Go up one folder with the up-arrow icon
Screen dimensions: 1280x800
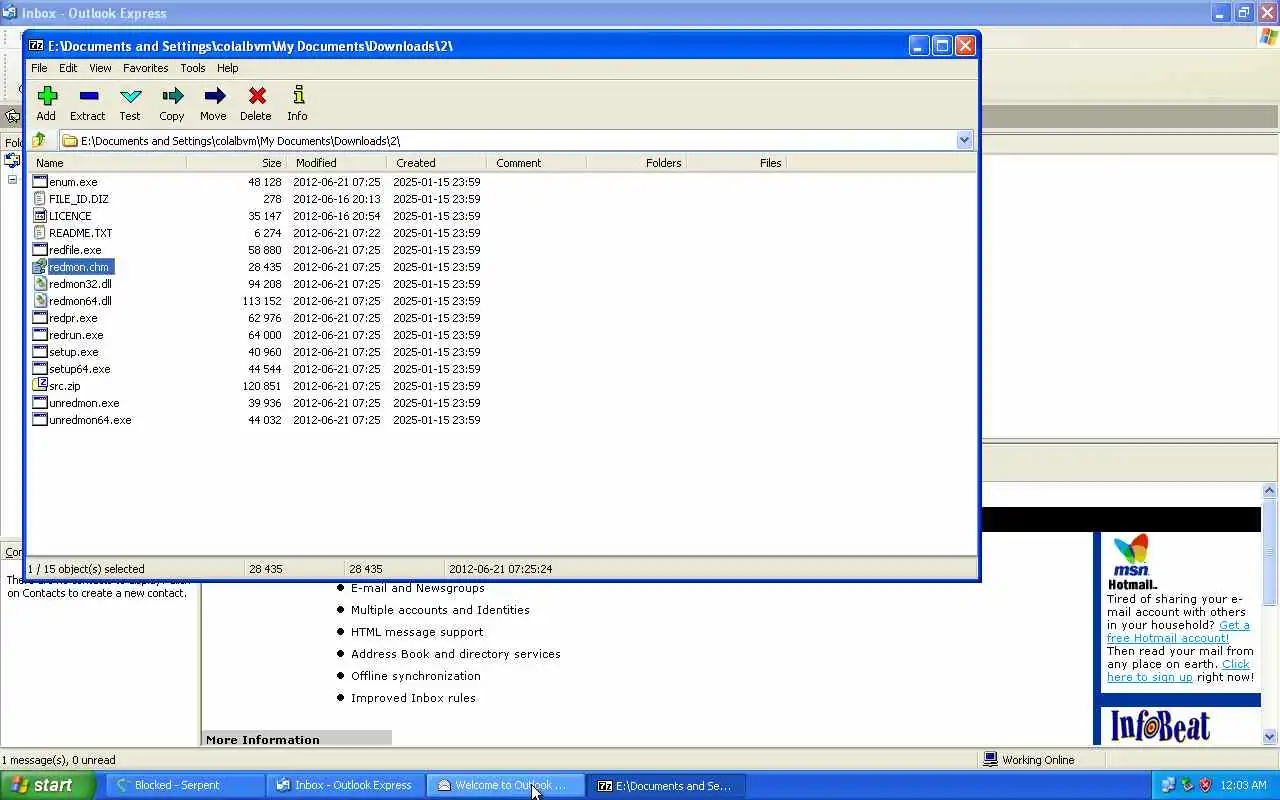coord(39,140)
